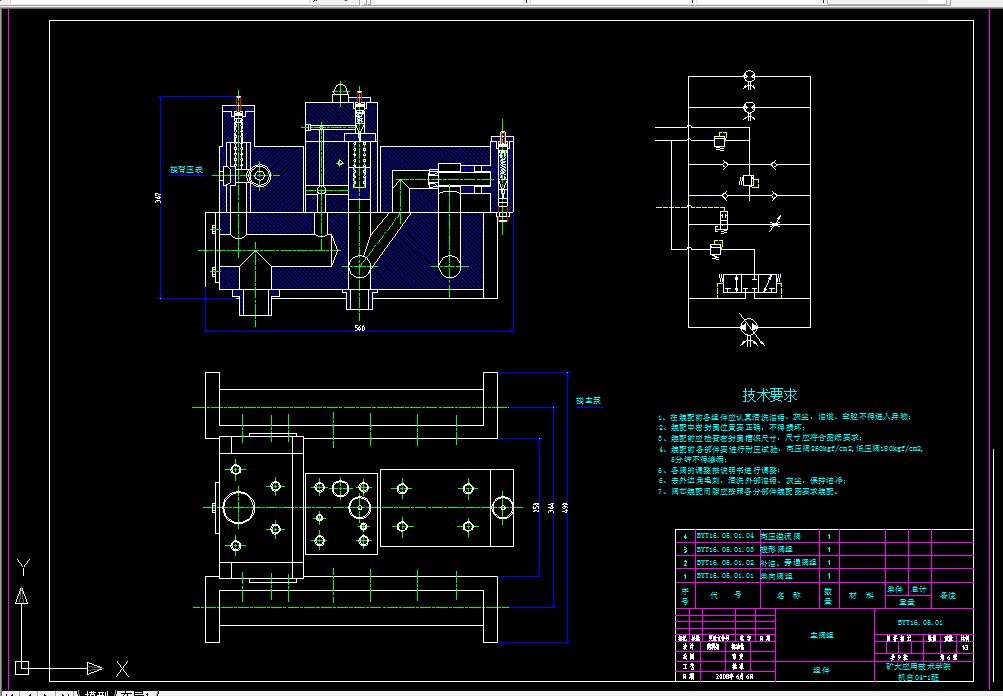Click the 2008 date entry in title block
The image size is (1003, 696).
(x=734, y=676)
